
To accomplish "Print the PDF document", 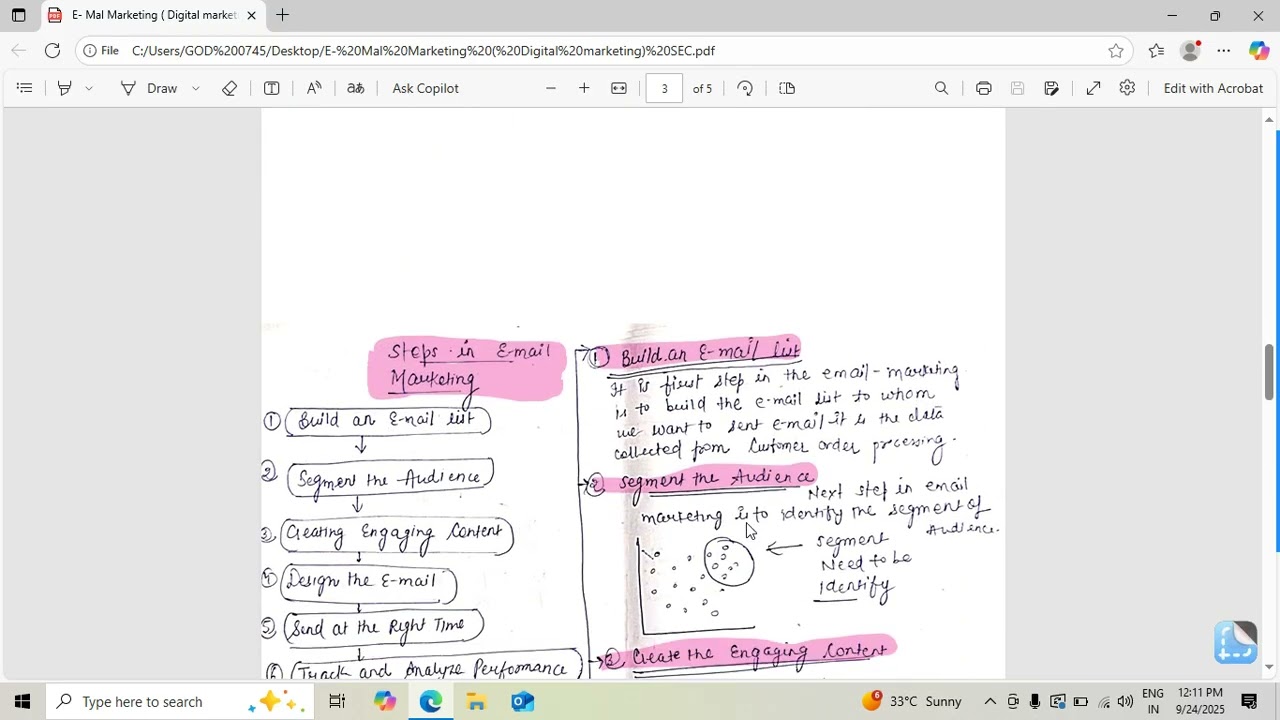I will 984,88.
